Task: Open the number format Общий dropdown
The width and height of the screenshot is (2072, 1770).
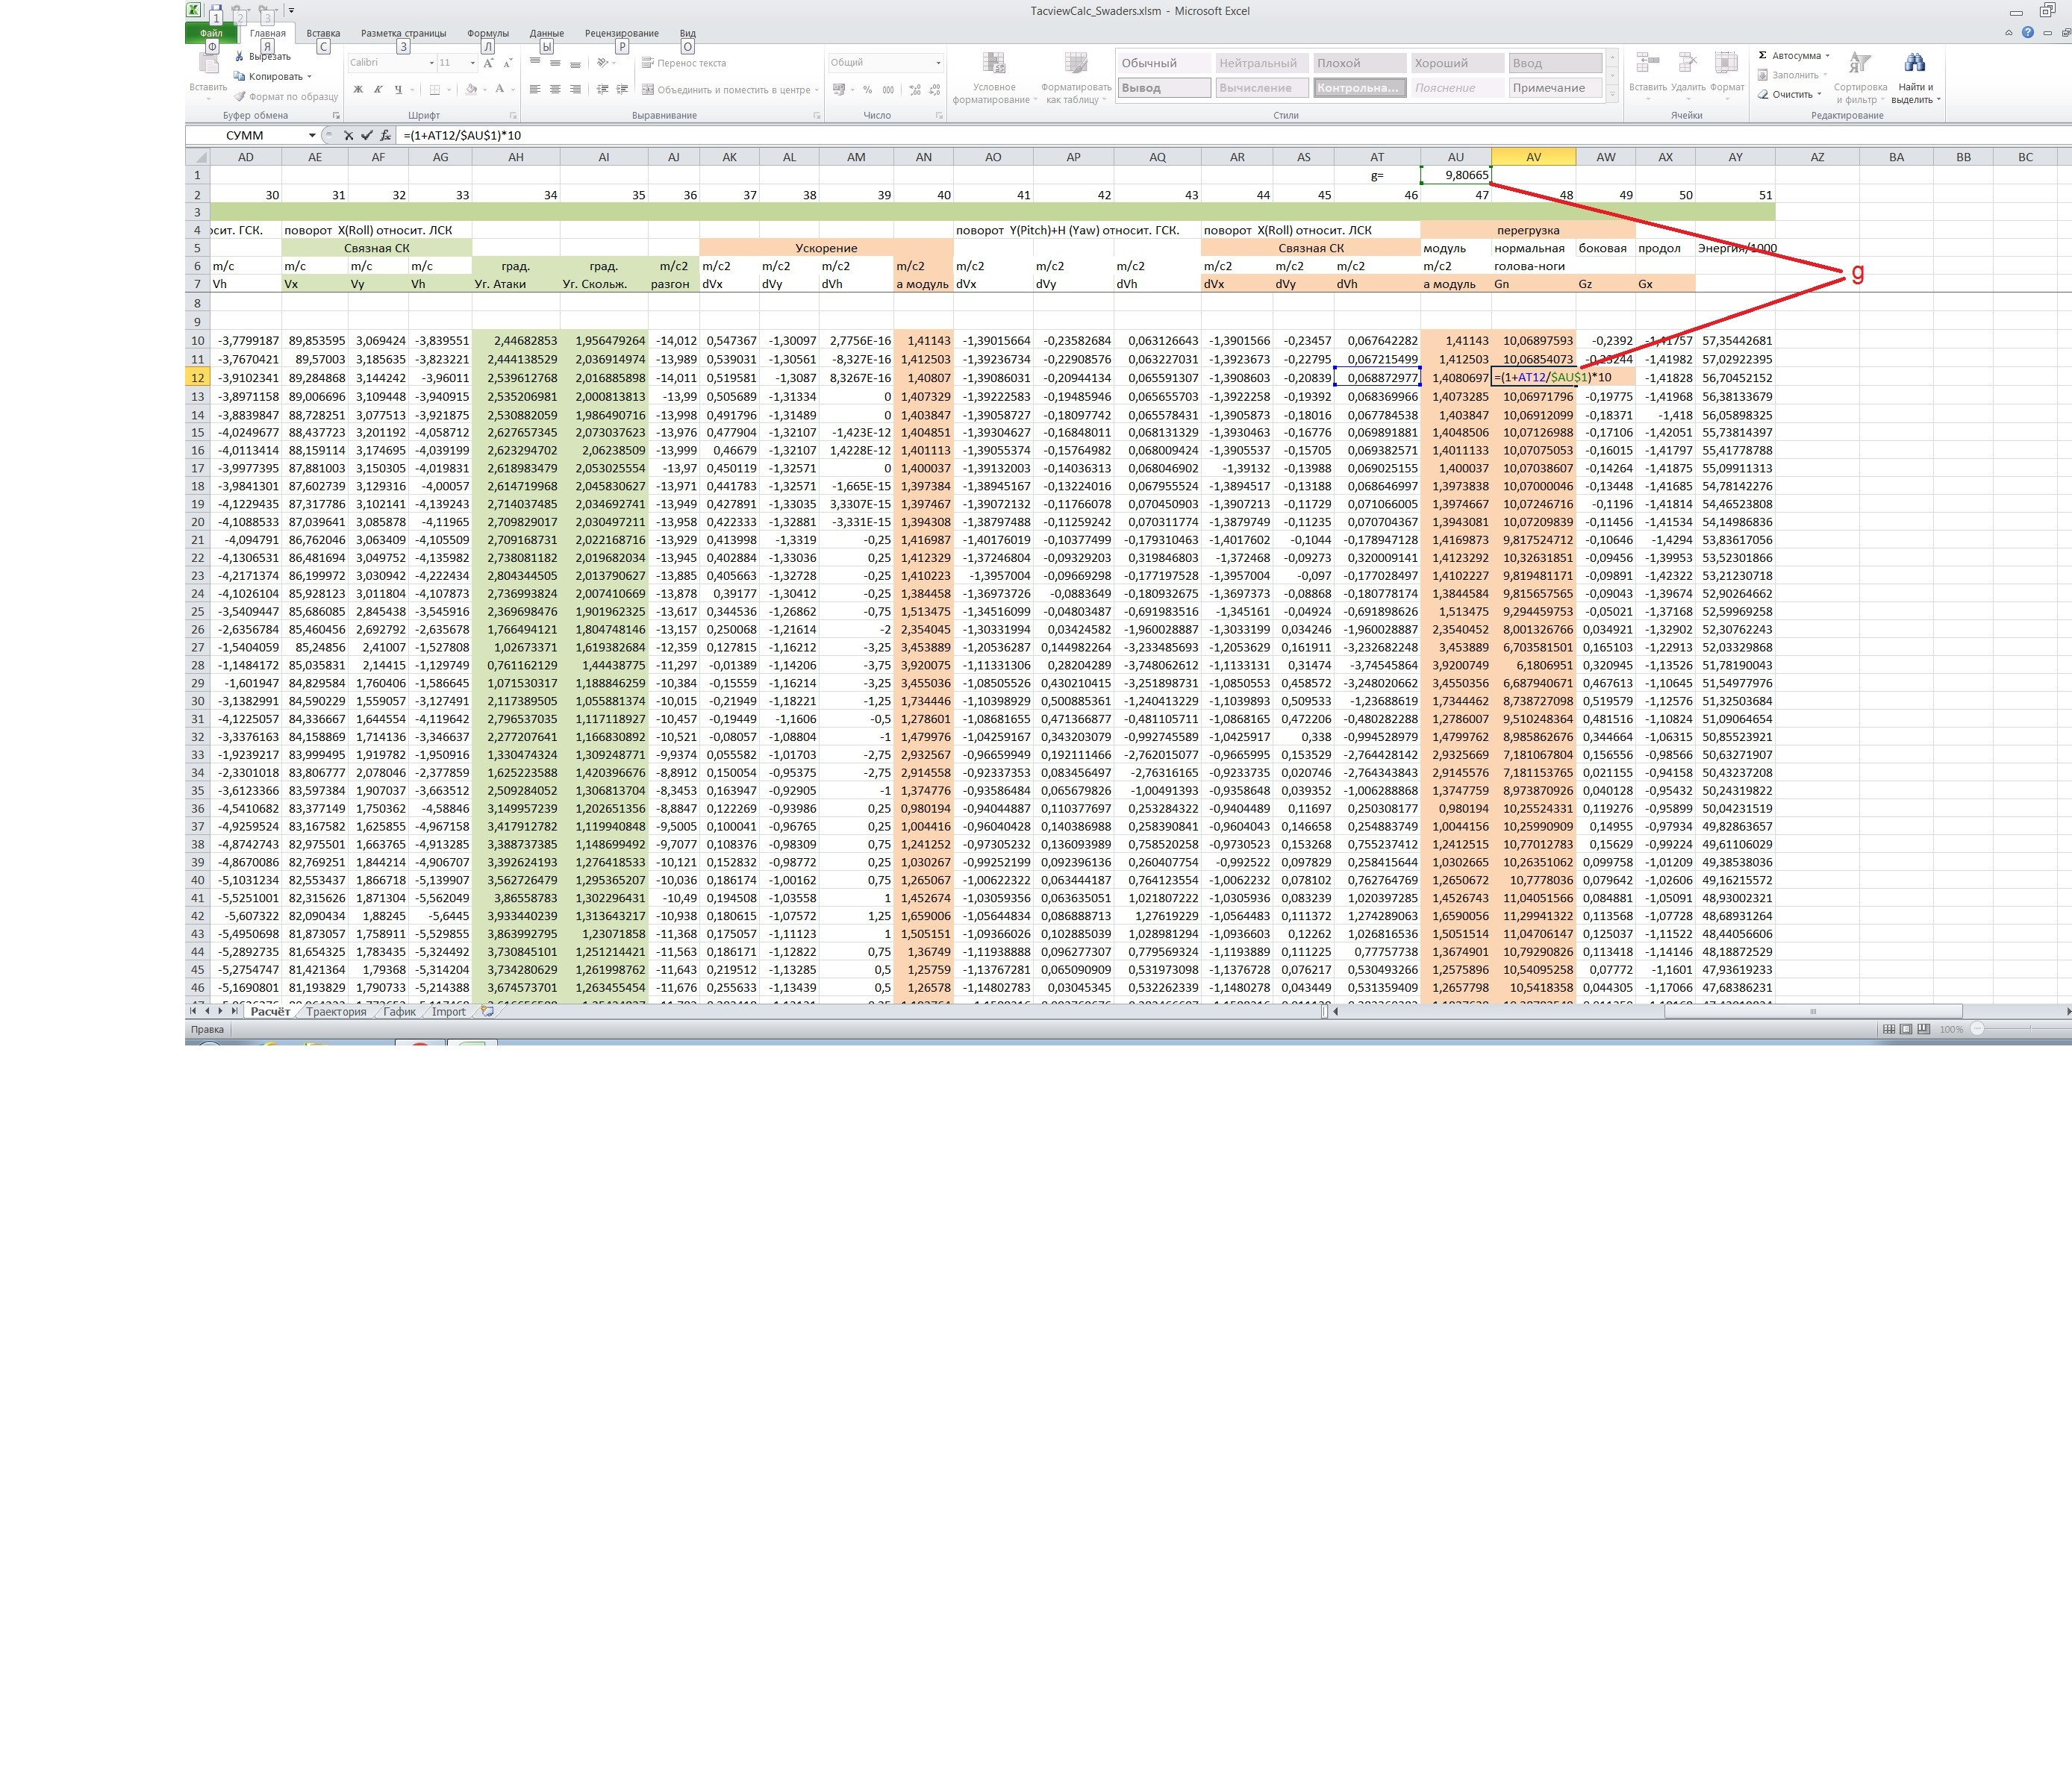Action: pos(938,63)
